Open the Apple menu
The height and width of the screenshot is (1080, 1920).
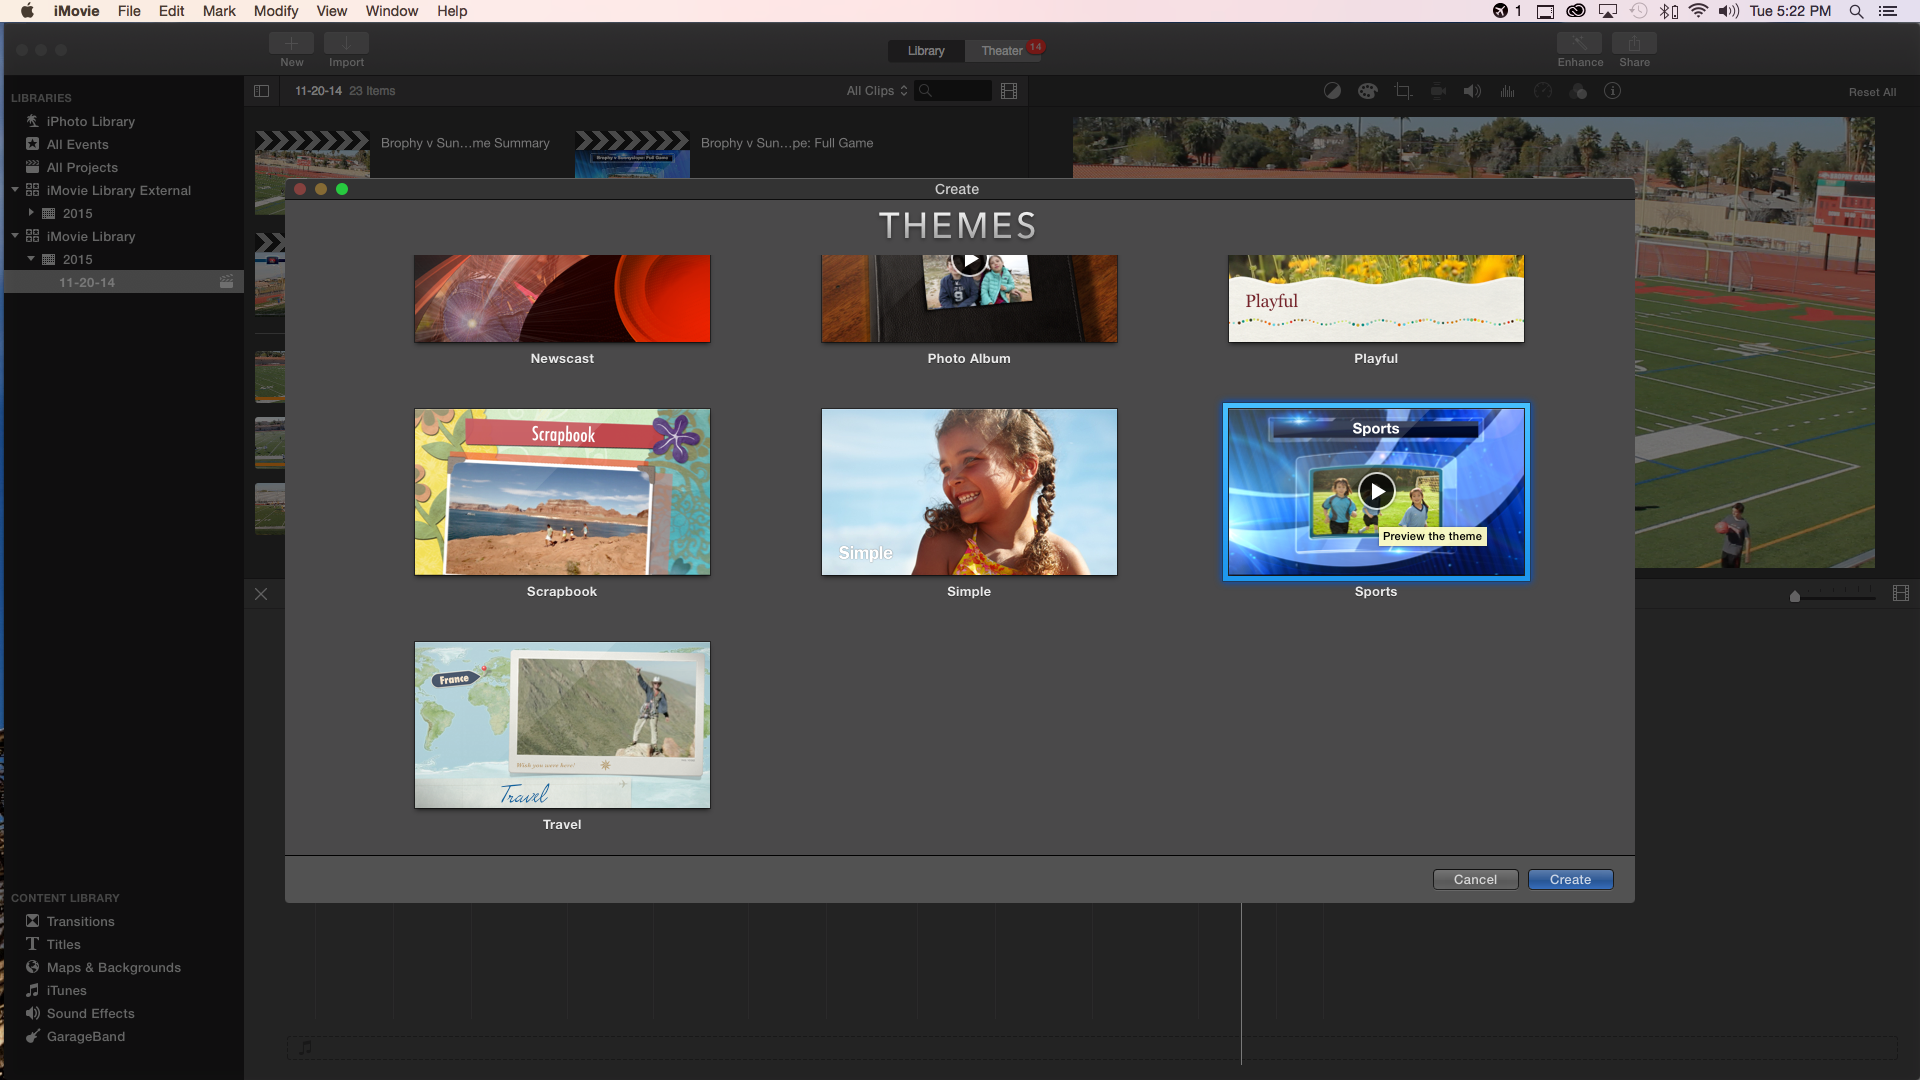point(27,11)
